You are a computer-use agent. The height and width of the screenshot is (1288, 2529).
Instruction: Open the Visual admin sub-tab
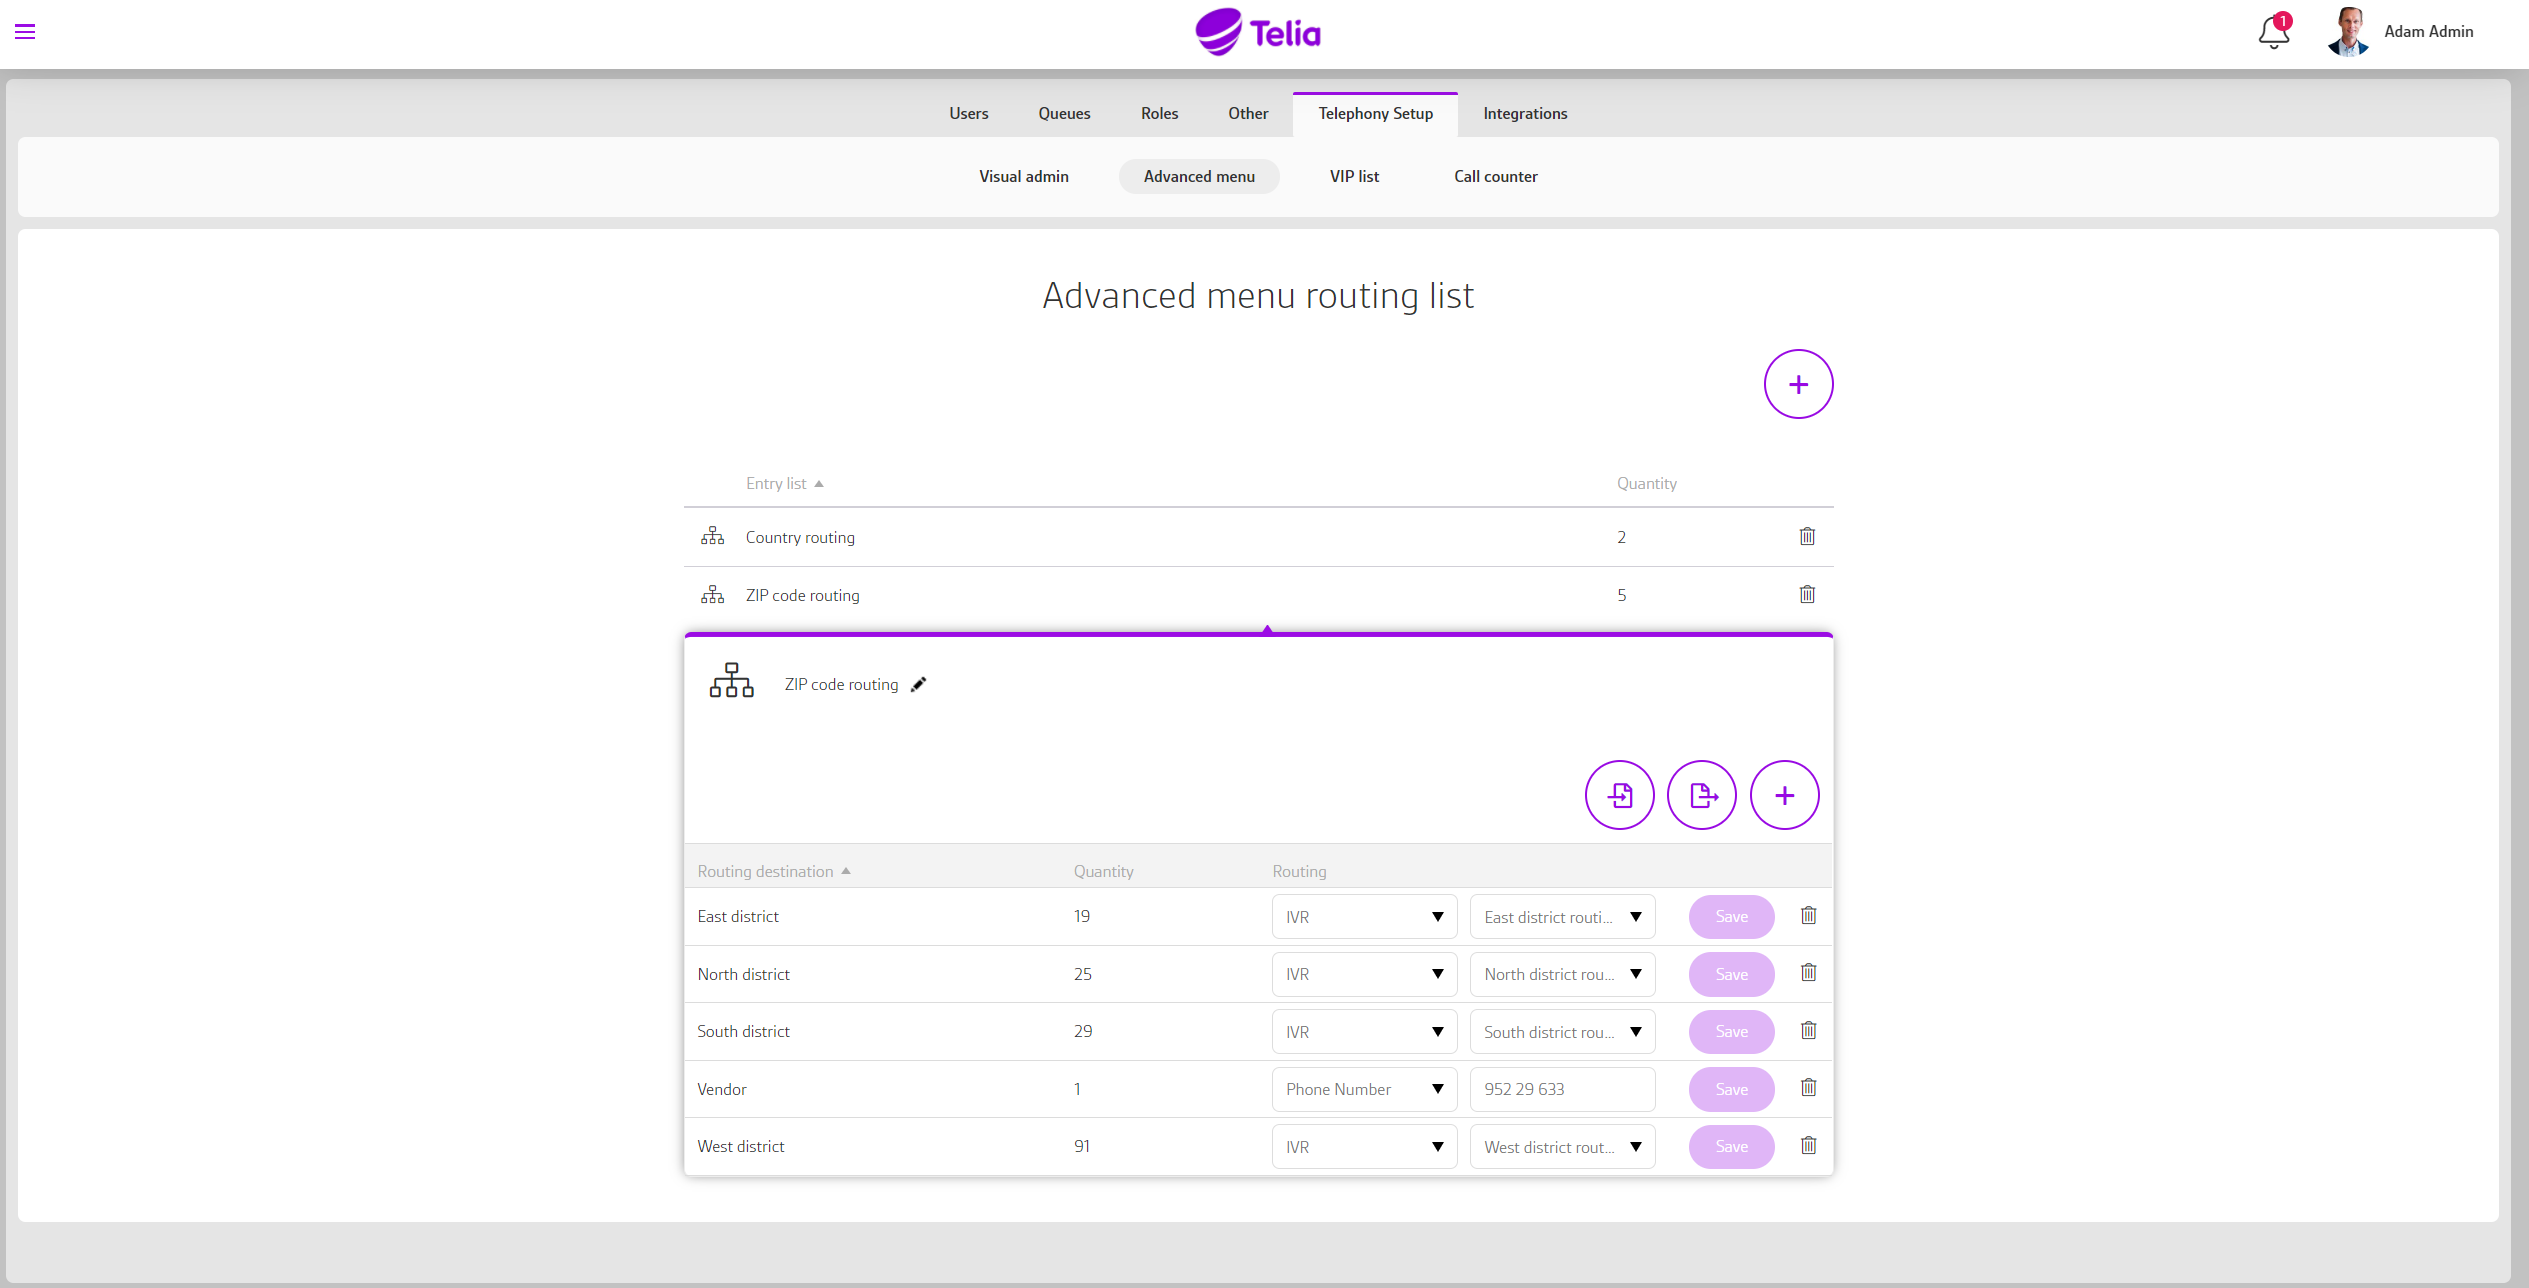(1023, 176)
